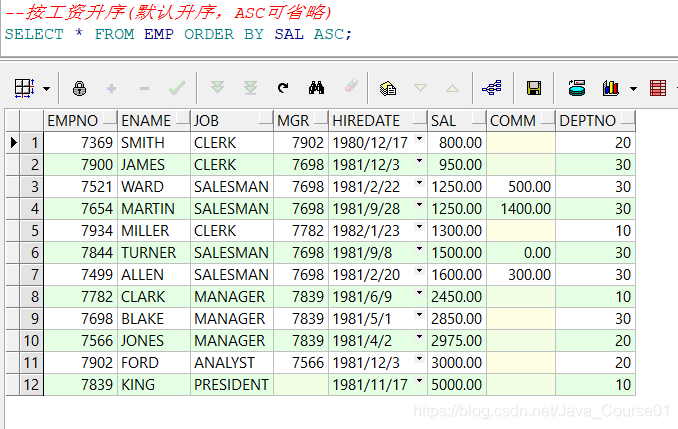Click salary cell 2975.00

coord(457,340)
